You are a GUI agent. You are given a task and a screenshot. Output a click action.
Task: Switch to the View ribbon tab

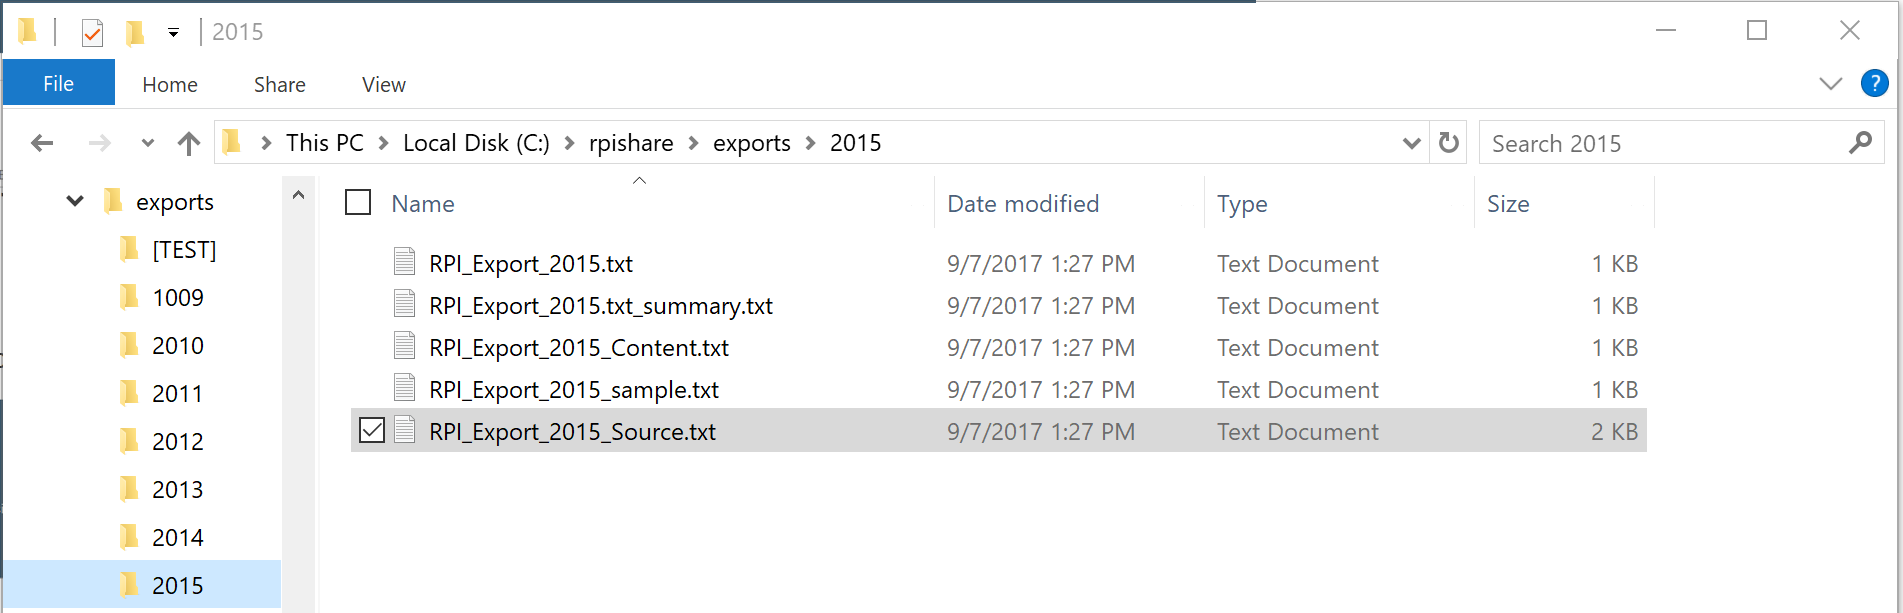point(383,85)
